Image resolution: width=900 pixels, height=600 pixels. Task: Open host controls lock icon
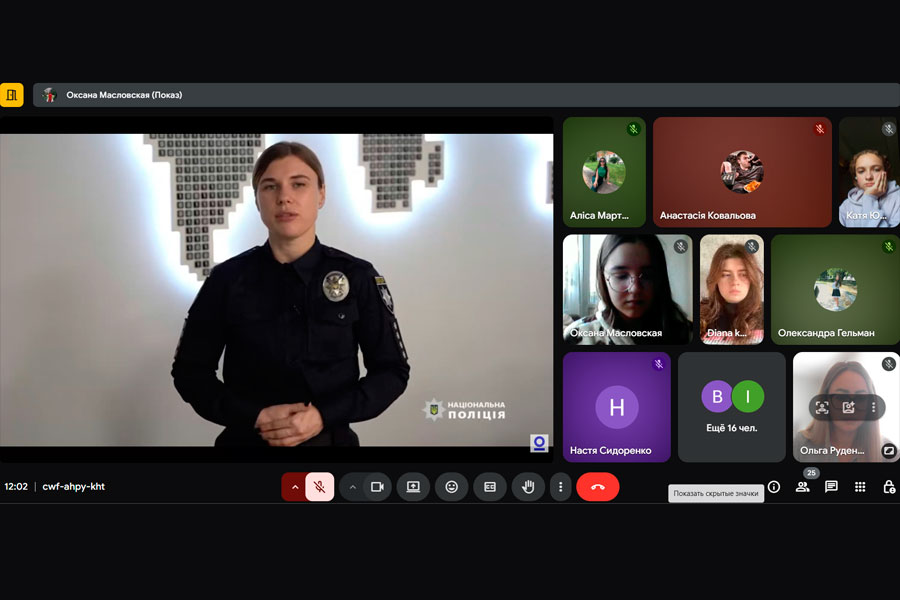889,487
